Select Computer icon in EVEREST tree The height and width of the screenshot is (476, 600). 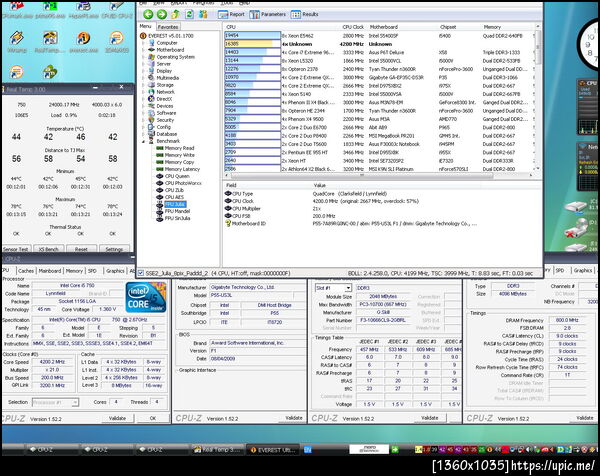152,43
